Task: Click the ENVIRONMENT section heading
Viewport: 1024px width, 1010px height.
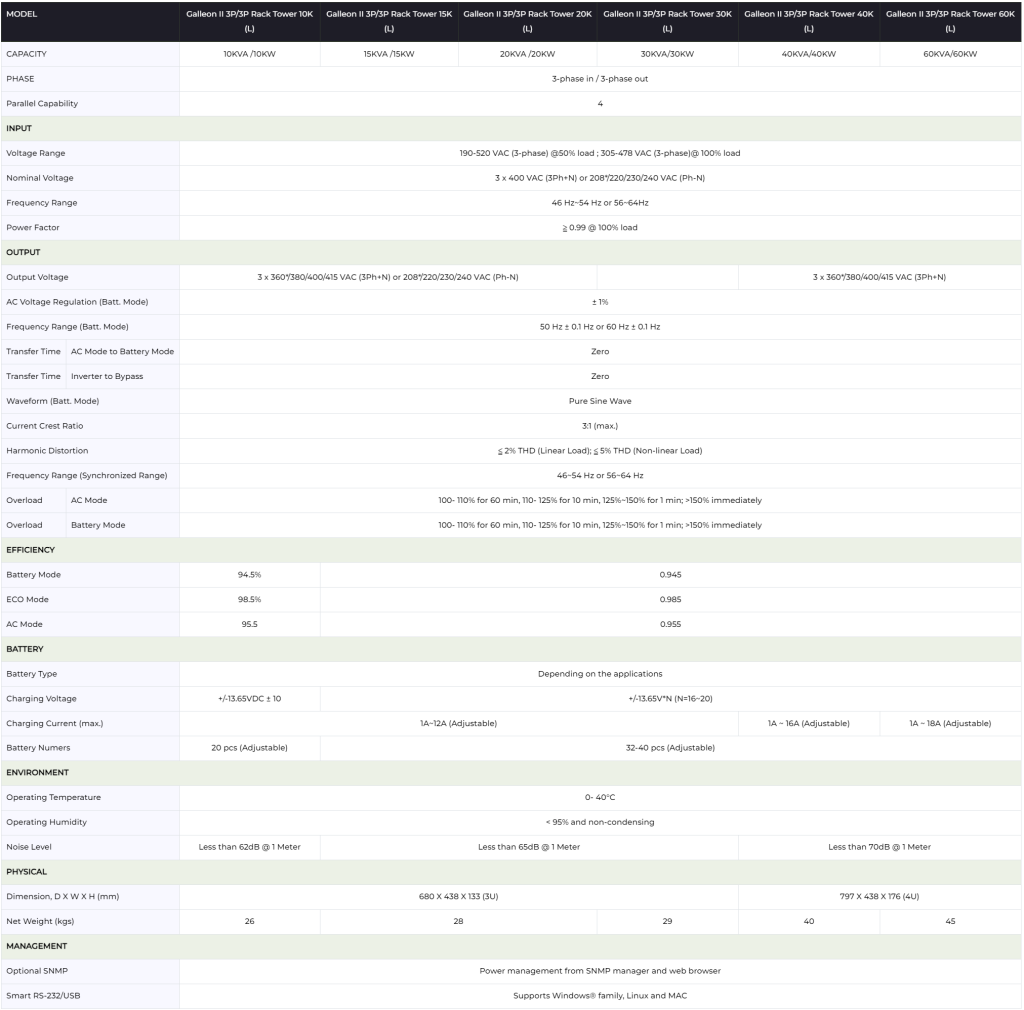Action: tap(37, 773)
